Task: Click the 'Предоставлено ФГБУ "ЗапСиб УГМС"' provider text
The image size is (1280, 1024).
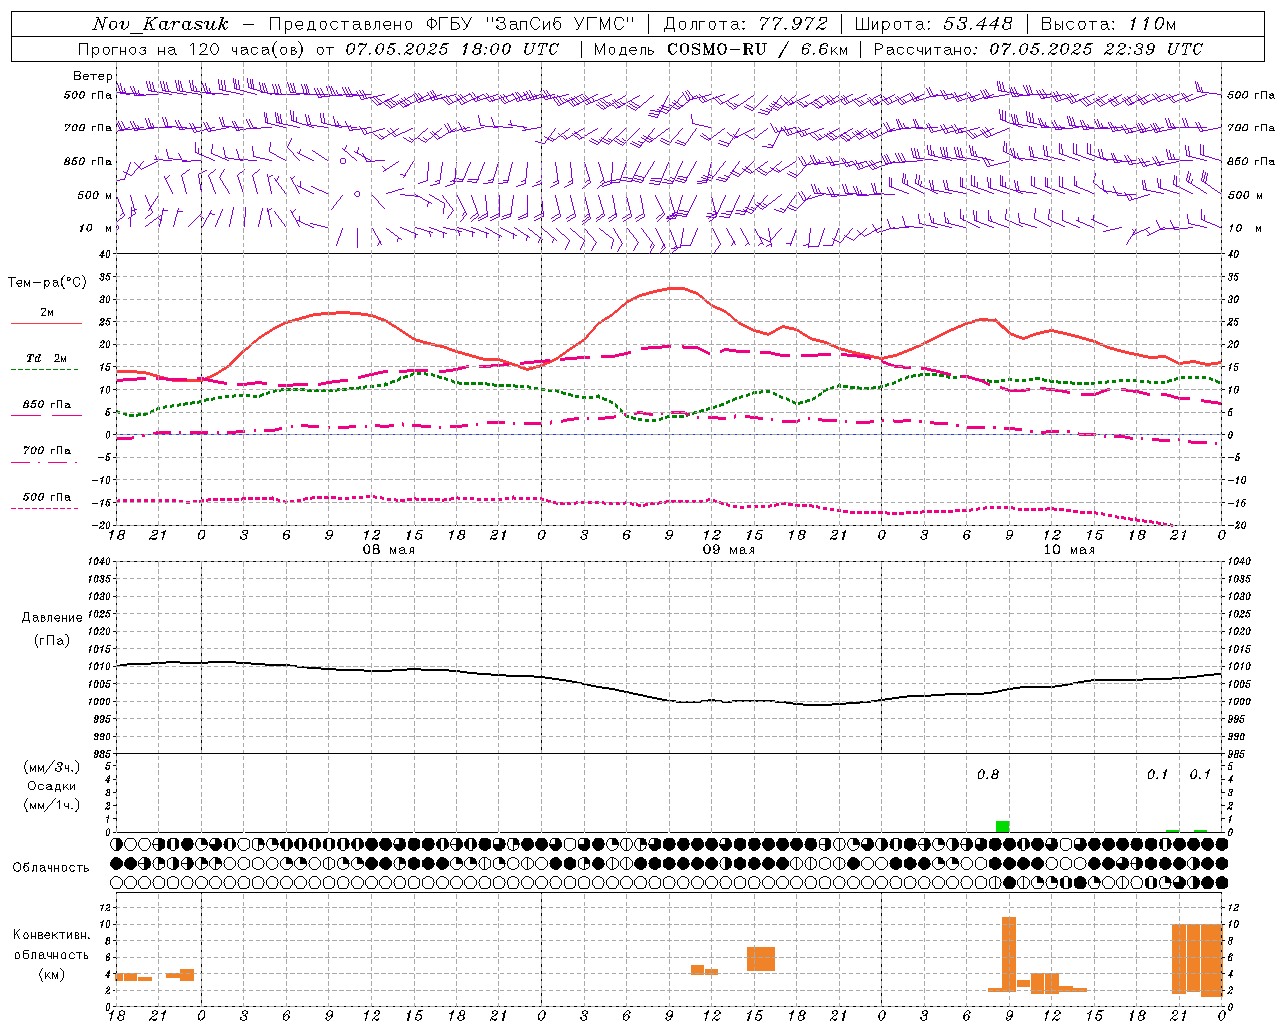Action: [452, 24]
